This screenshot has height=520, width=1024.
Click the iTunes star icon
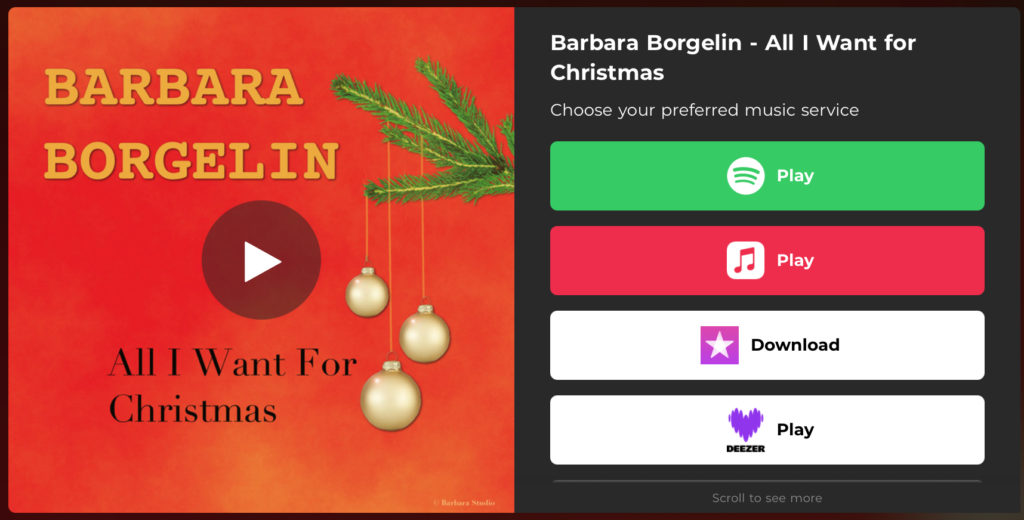[719, 345]
